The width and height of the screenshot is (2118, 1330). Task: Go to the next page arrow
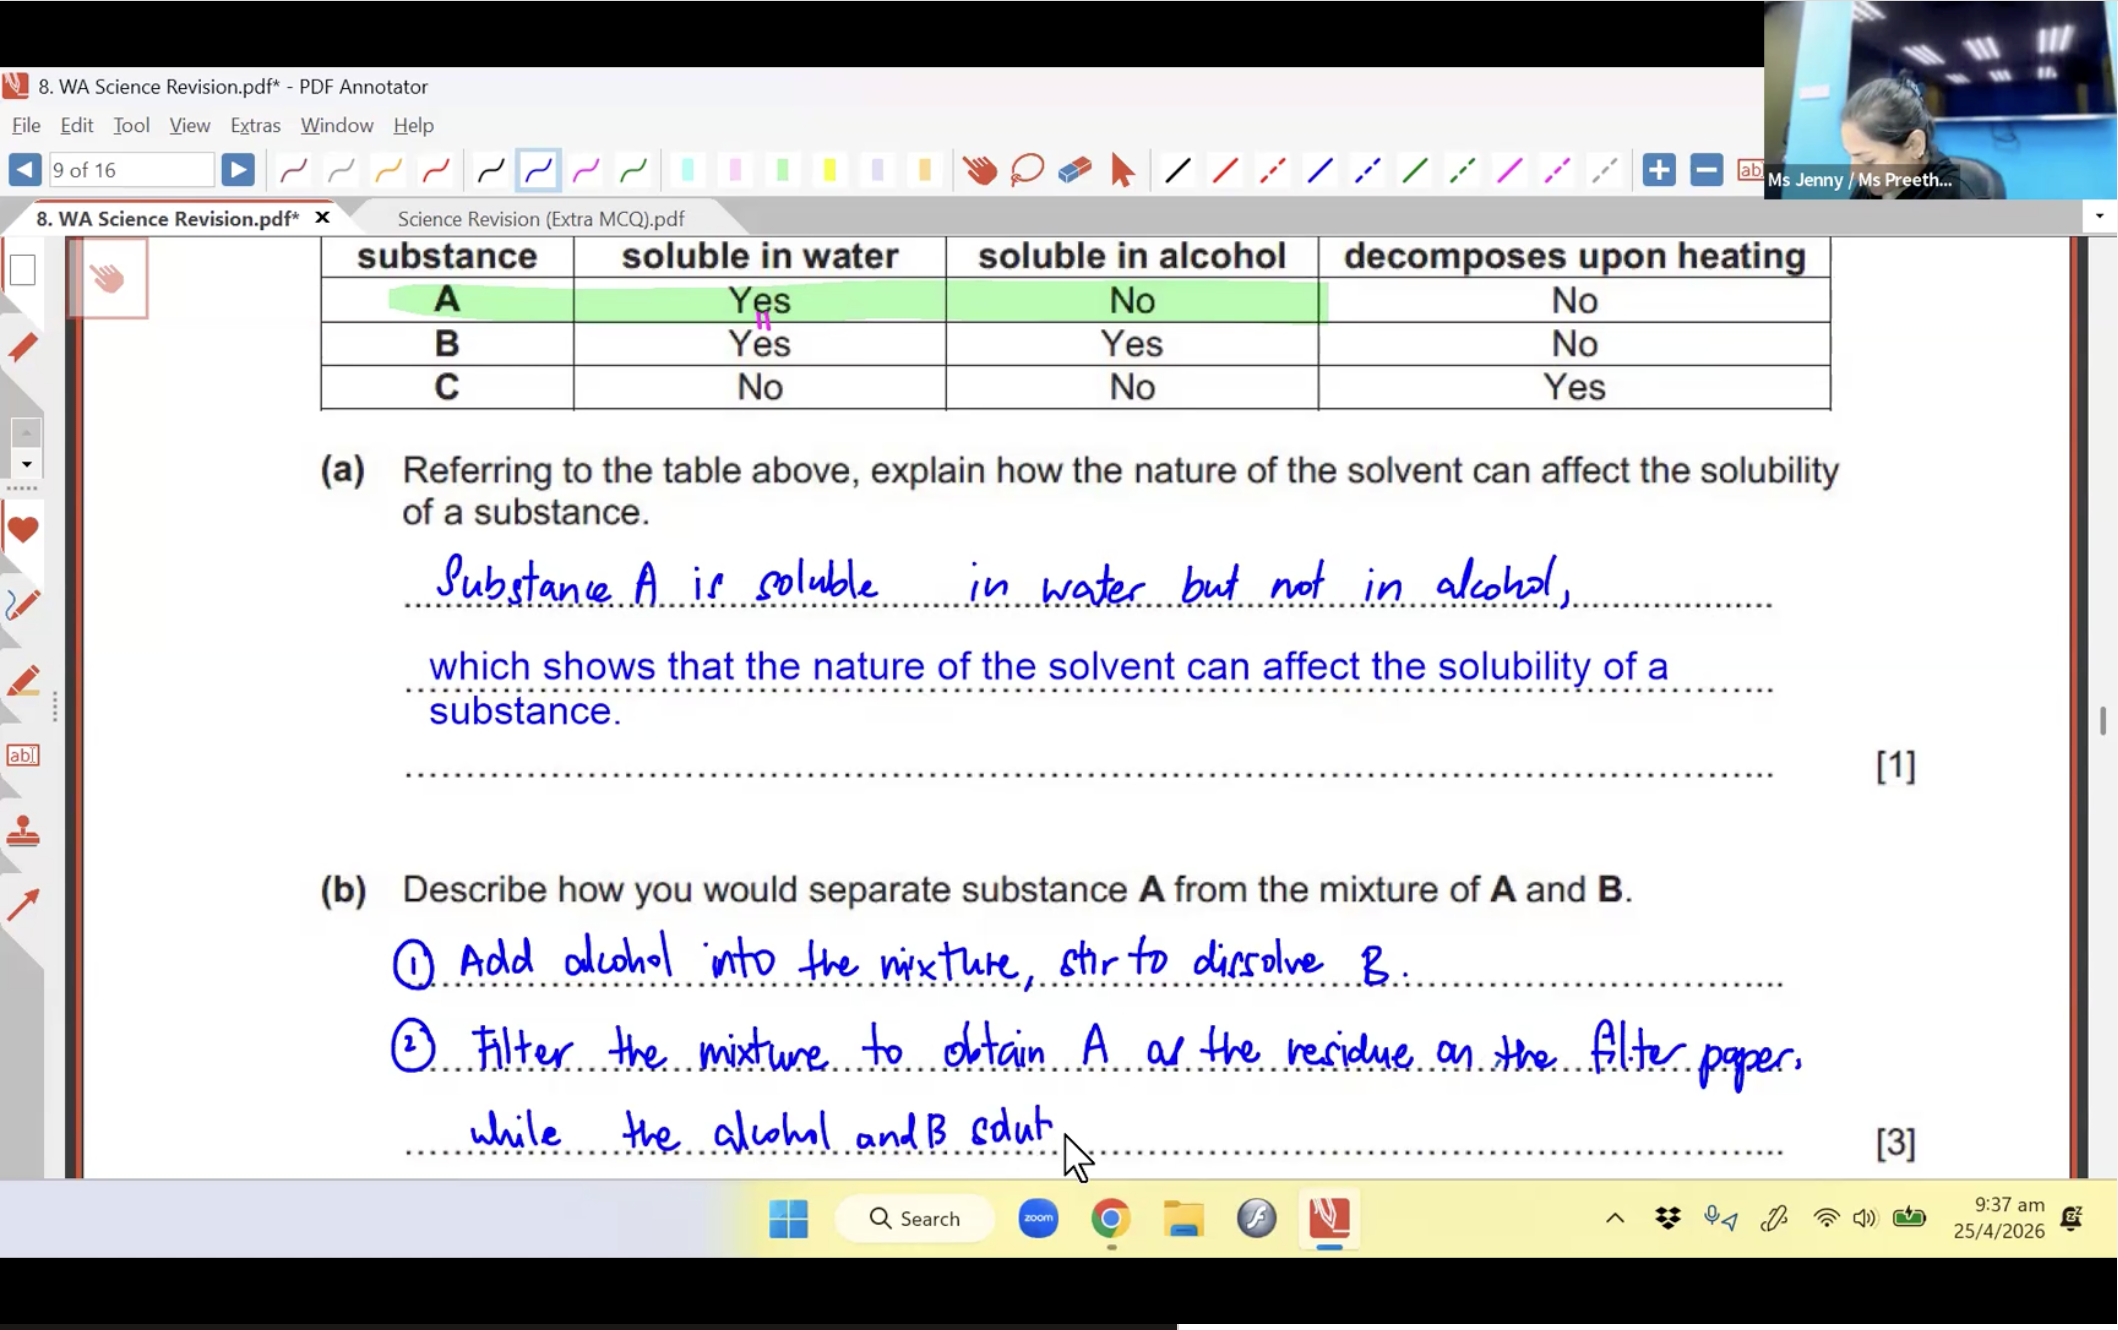click(x=238, y=170)
